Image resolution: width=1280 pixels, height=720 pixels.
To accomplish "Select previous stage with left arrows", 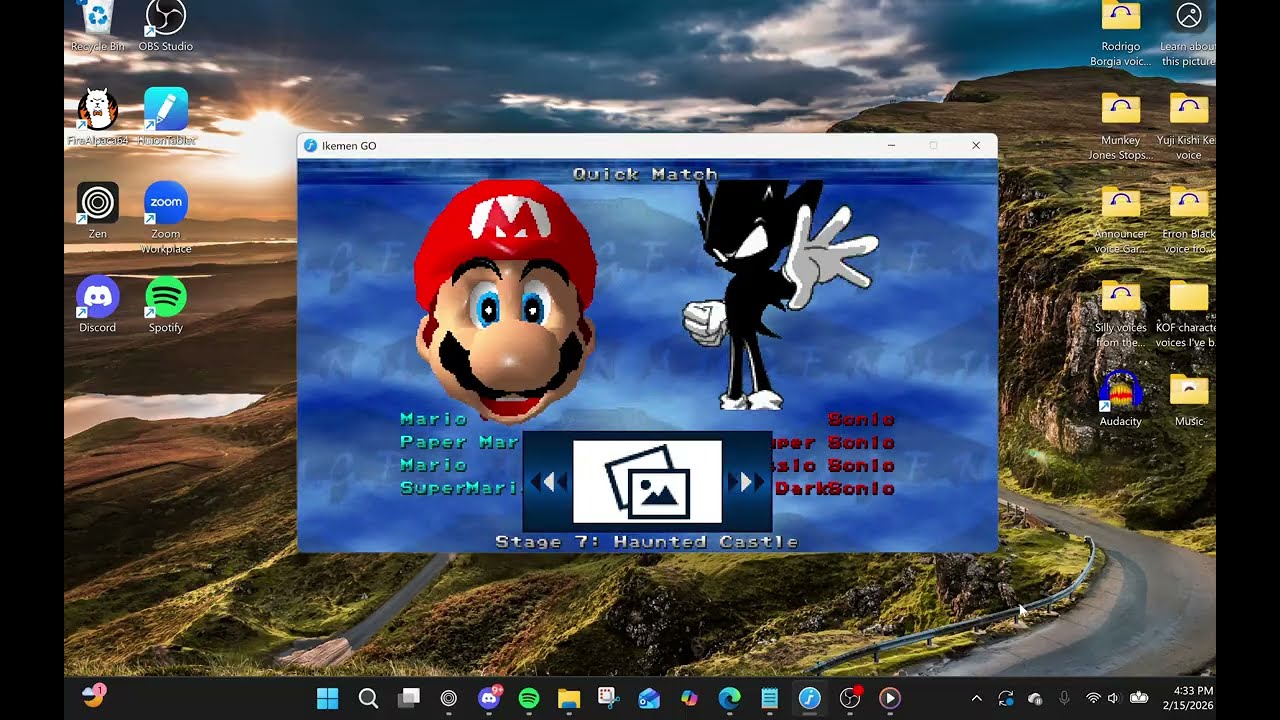I will pos(548,482).
